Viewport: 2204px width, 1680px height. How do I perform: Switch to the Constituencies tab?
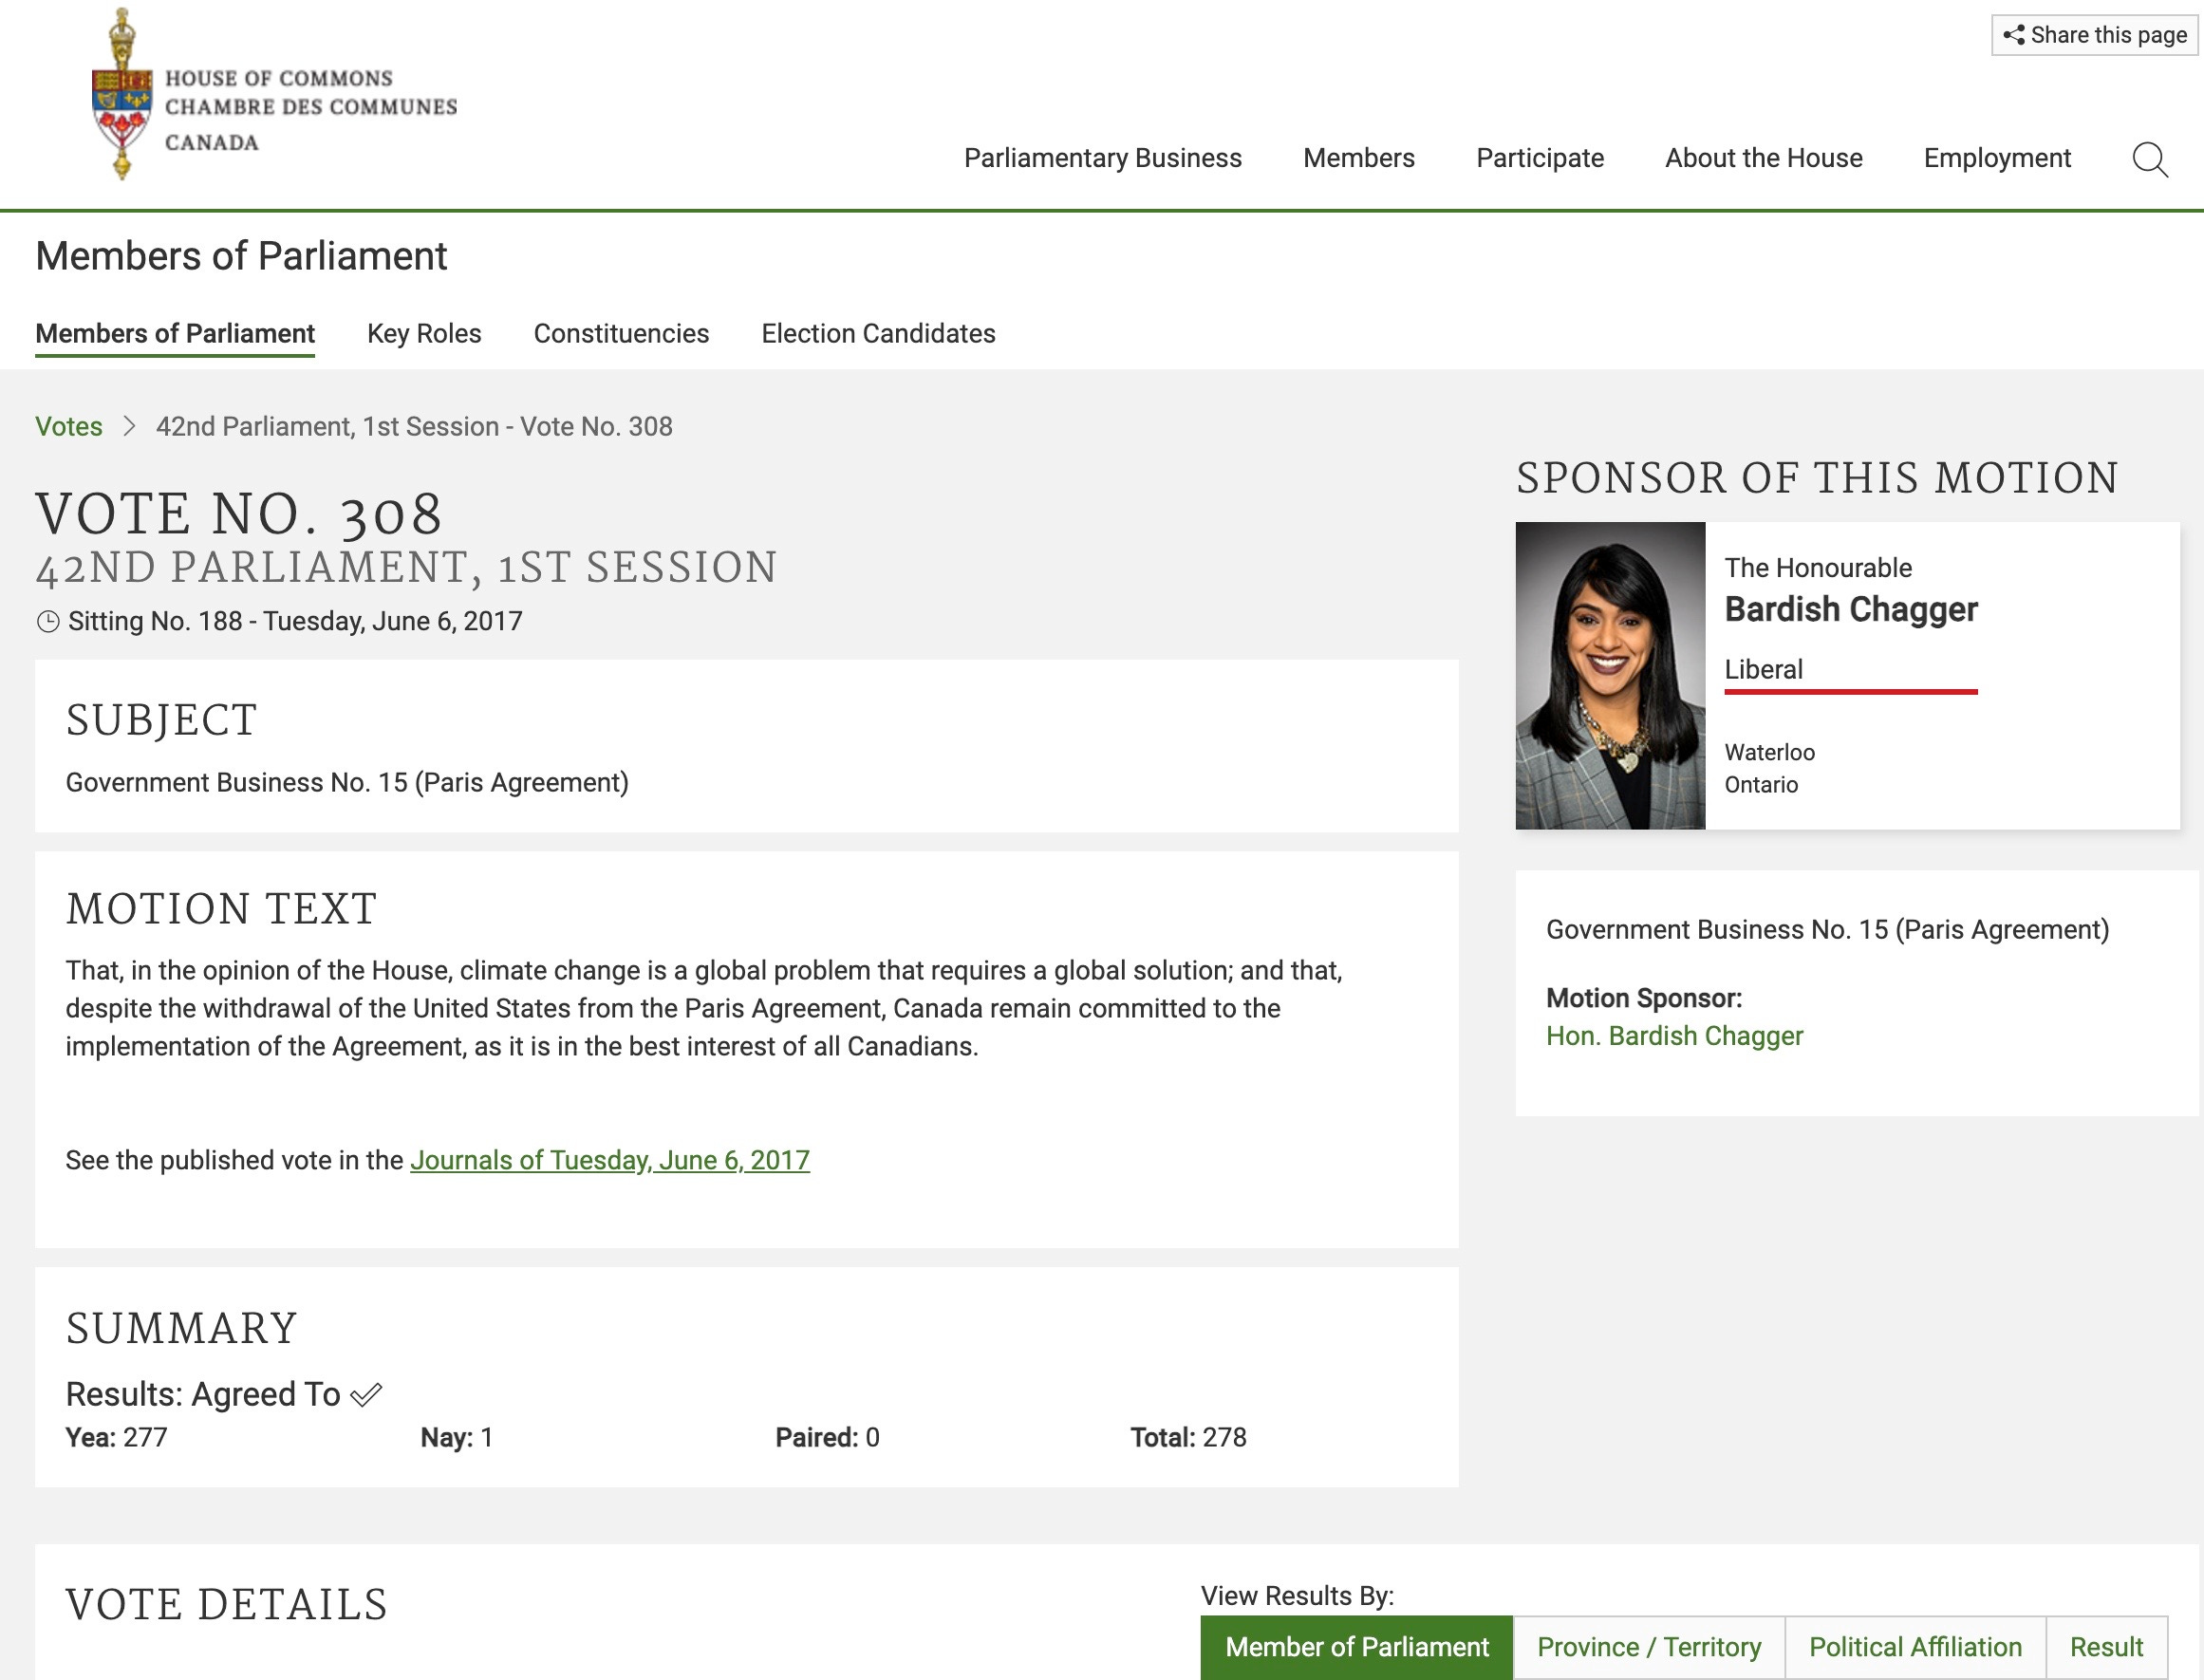pyautogui.click(x=621, y=333)
